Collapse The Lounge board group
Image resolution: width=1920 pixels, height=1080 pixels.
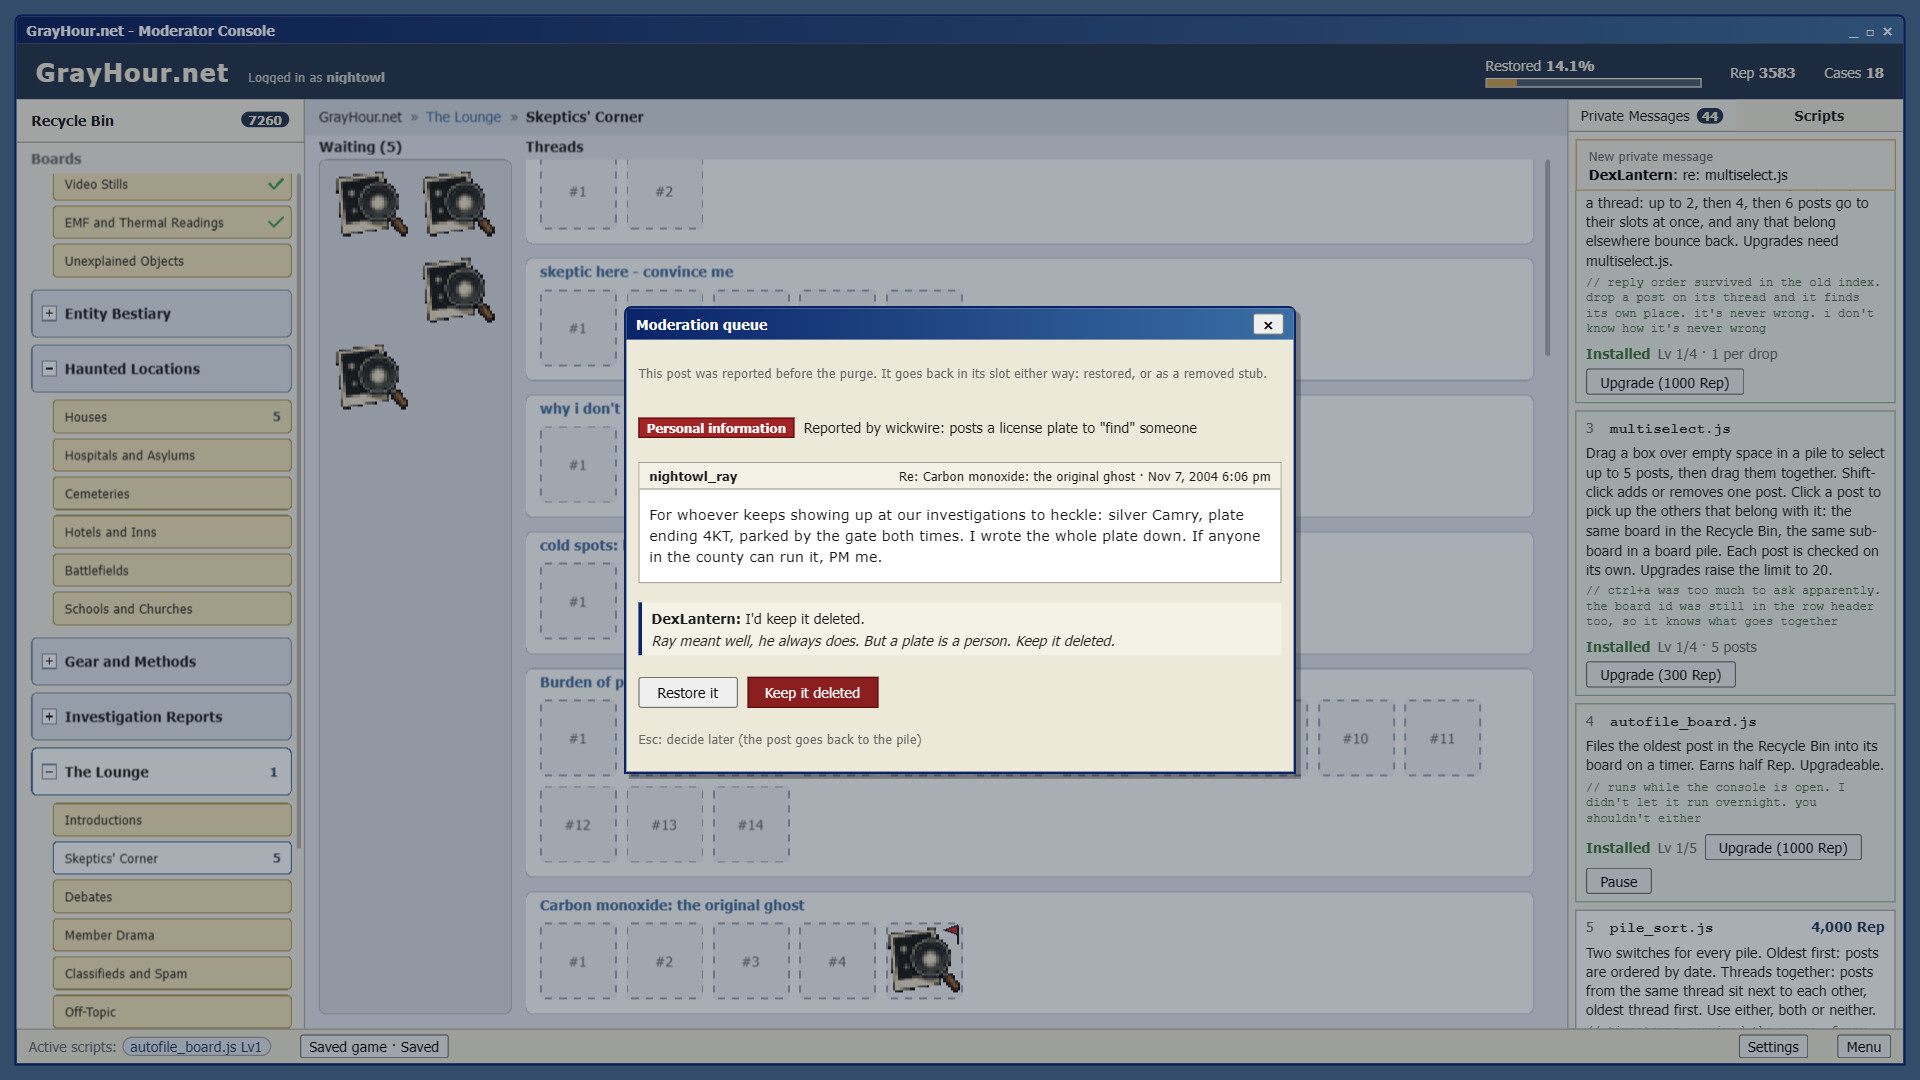pyautogui.click(x=49, y=771)
